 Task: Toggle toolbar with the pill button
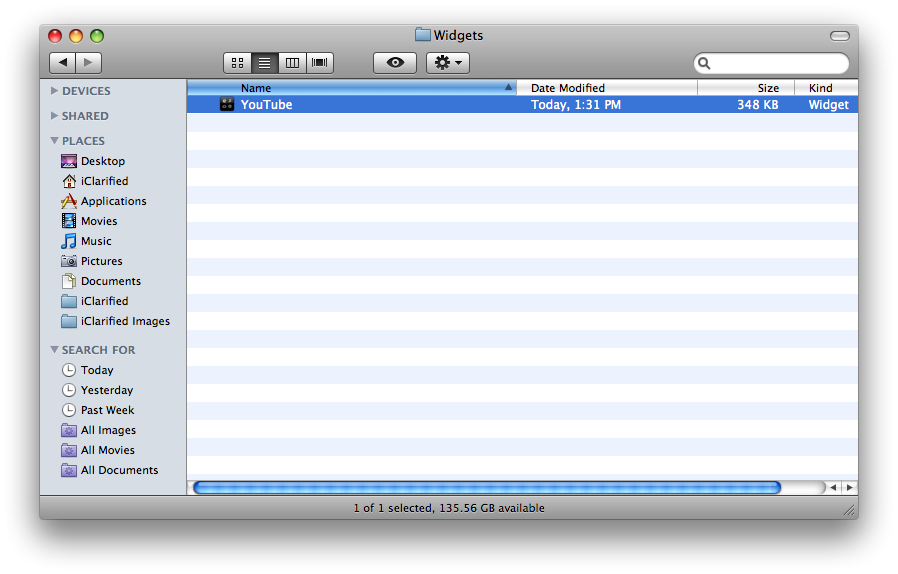click(840, 36)
